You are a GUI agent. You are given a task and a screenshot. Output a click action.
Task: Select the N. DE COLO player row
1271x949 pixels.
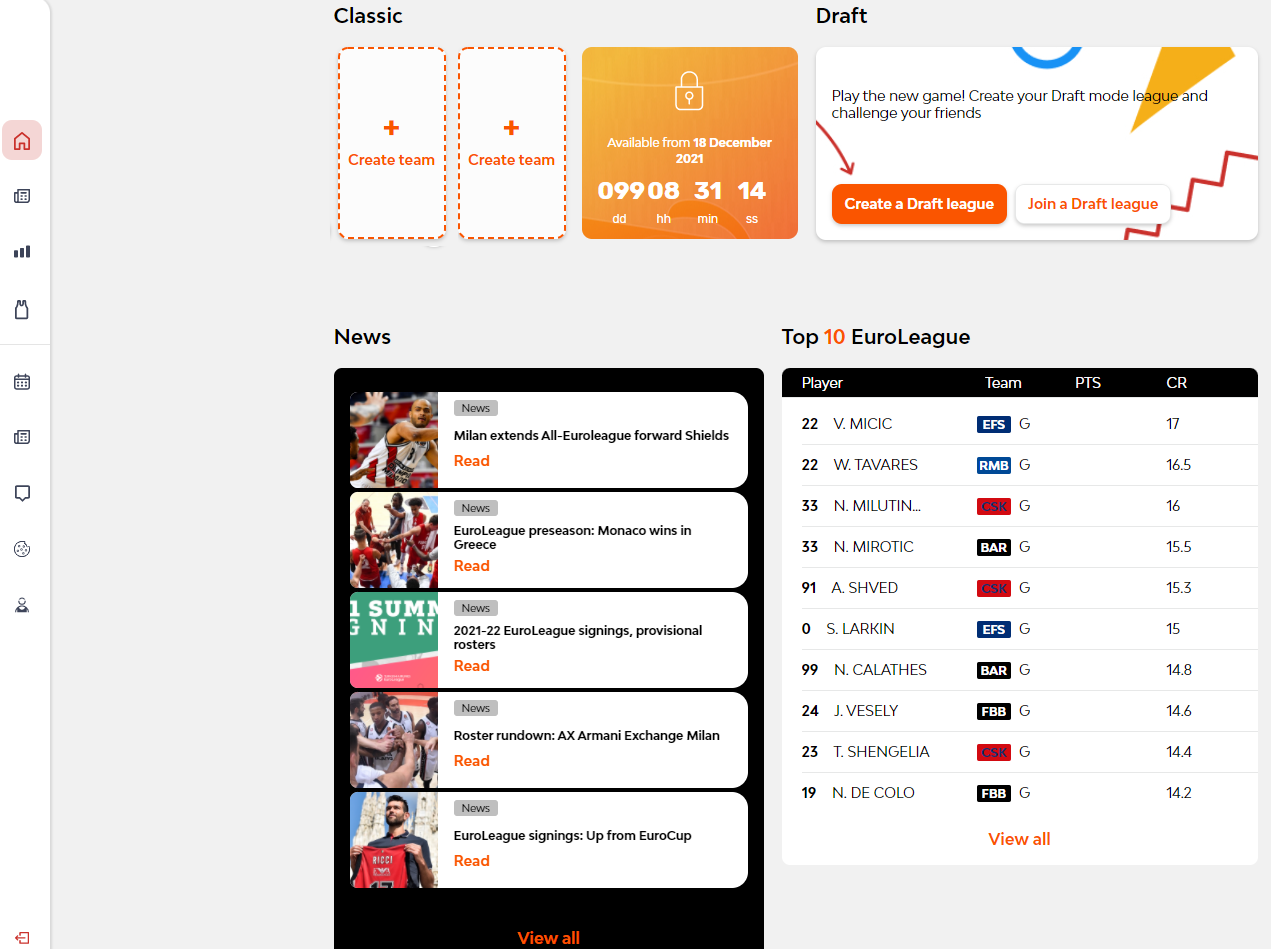[873, 793]
